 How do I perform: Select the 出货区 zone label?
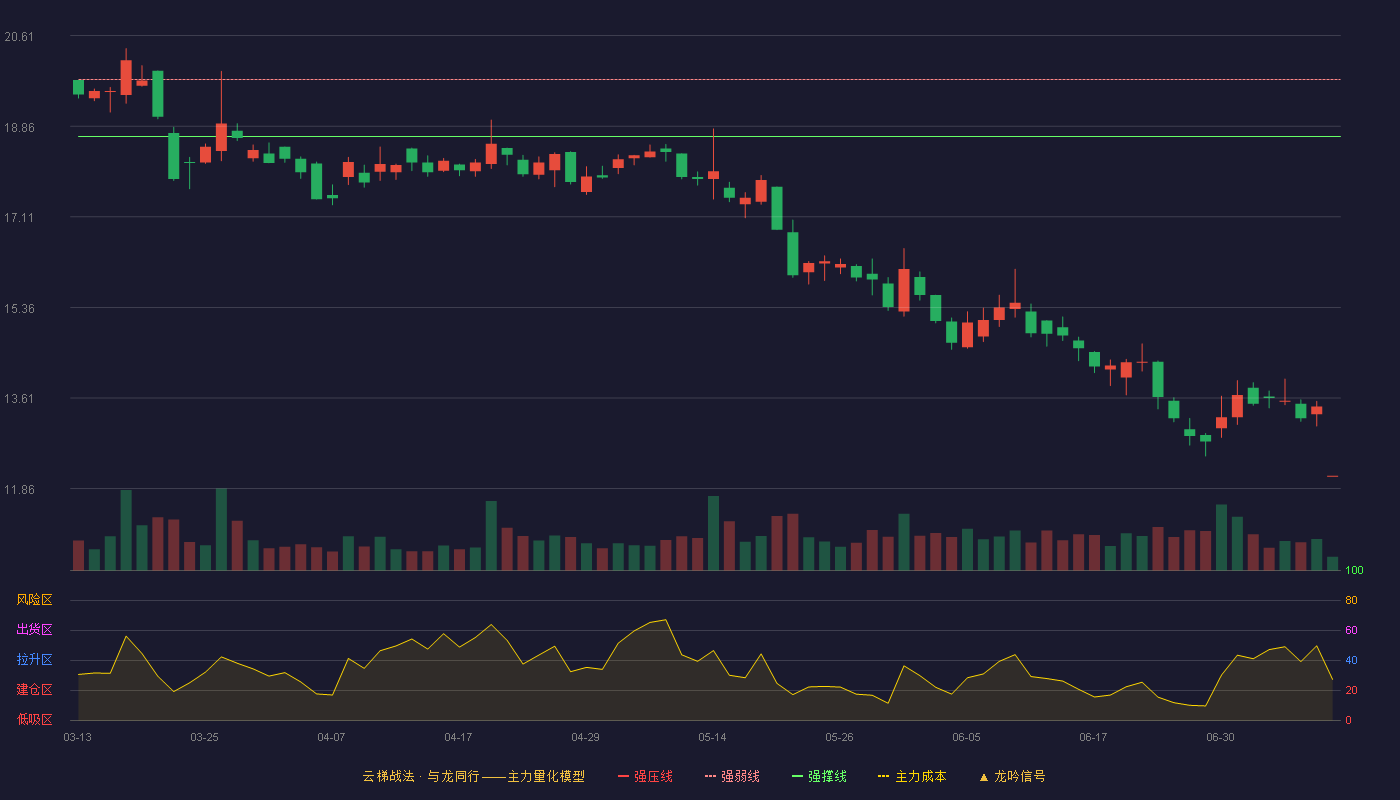click(34, 630)
